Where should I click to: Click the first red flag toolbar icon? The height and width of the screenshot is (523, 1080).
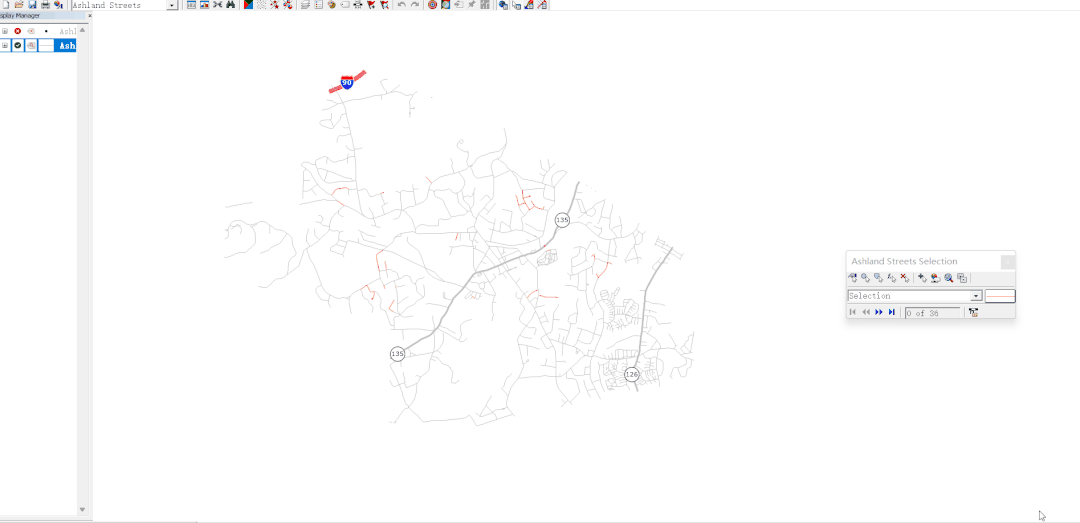pos(371,5)
